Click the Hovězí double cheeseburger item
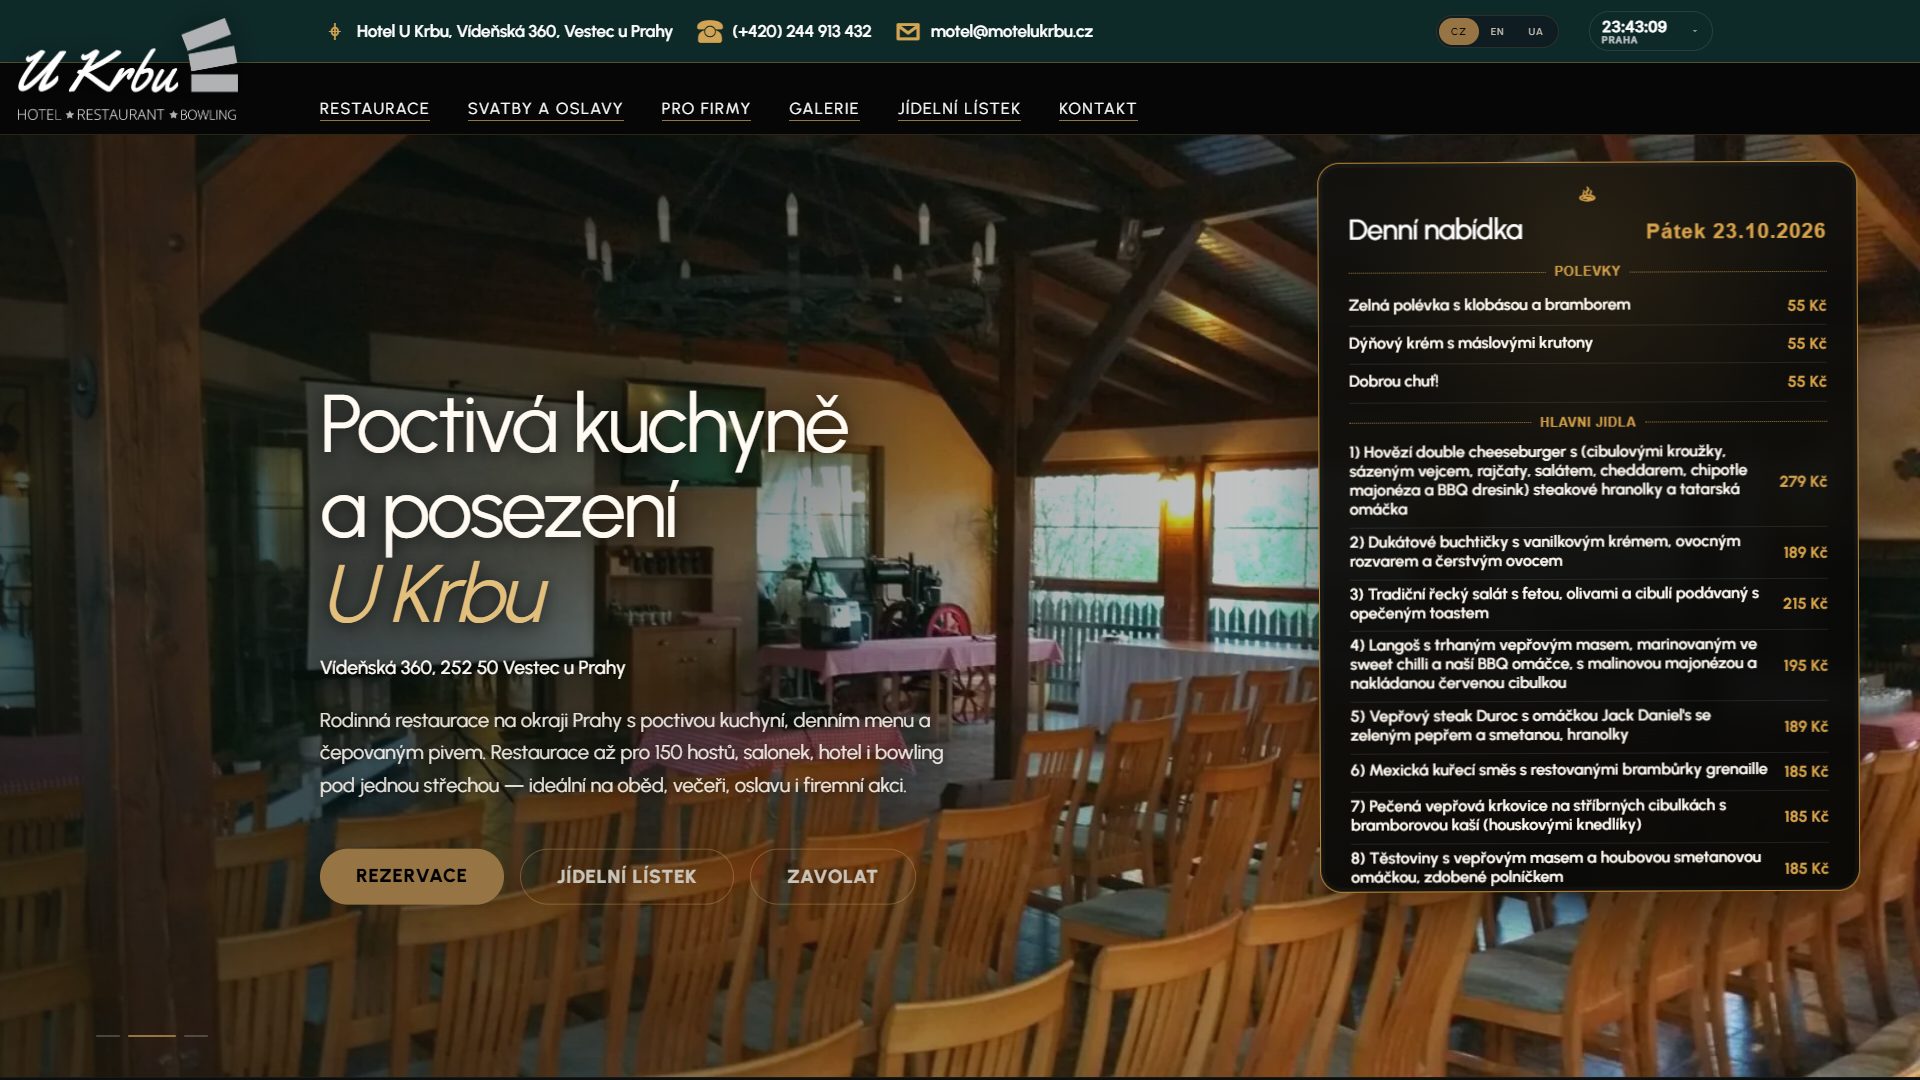The height and width of the screenshot is (1080, 1920). 1587,480
